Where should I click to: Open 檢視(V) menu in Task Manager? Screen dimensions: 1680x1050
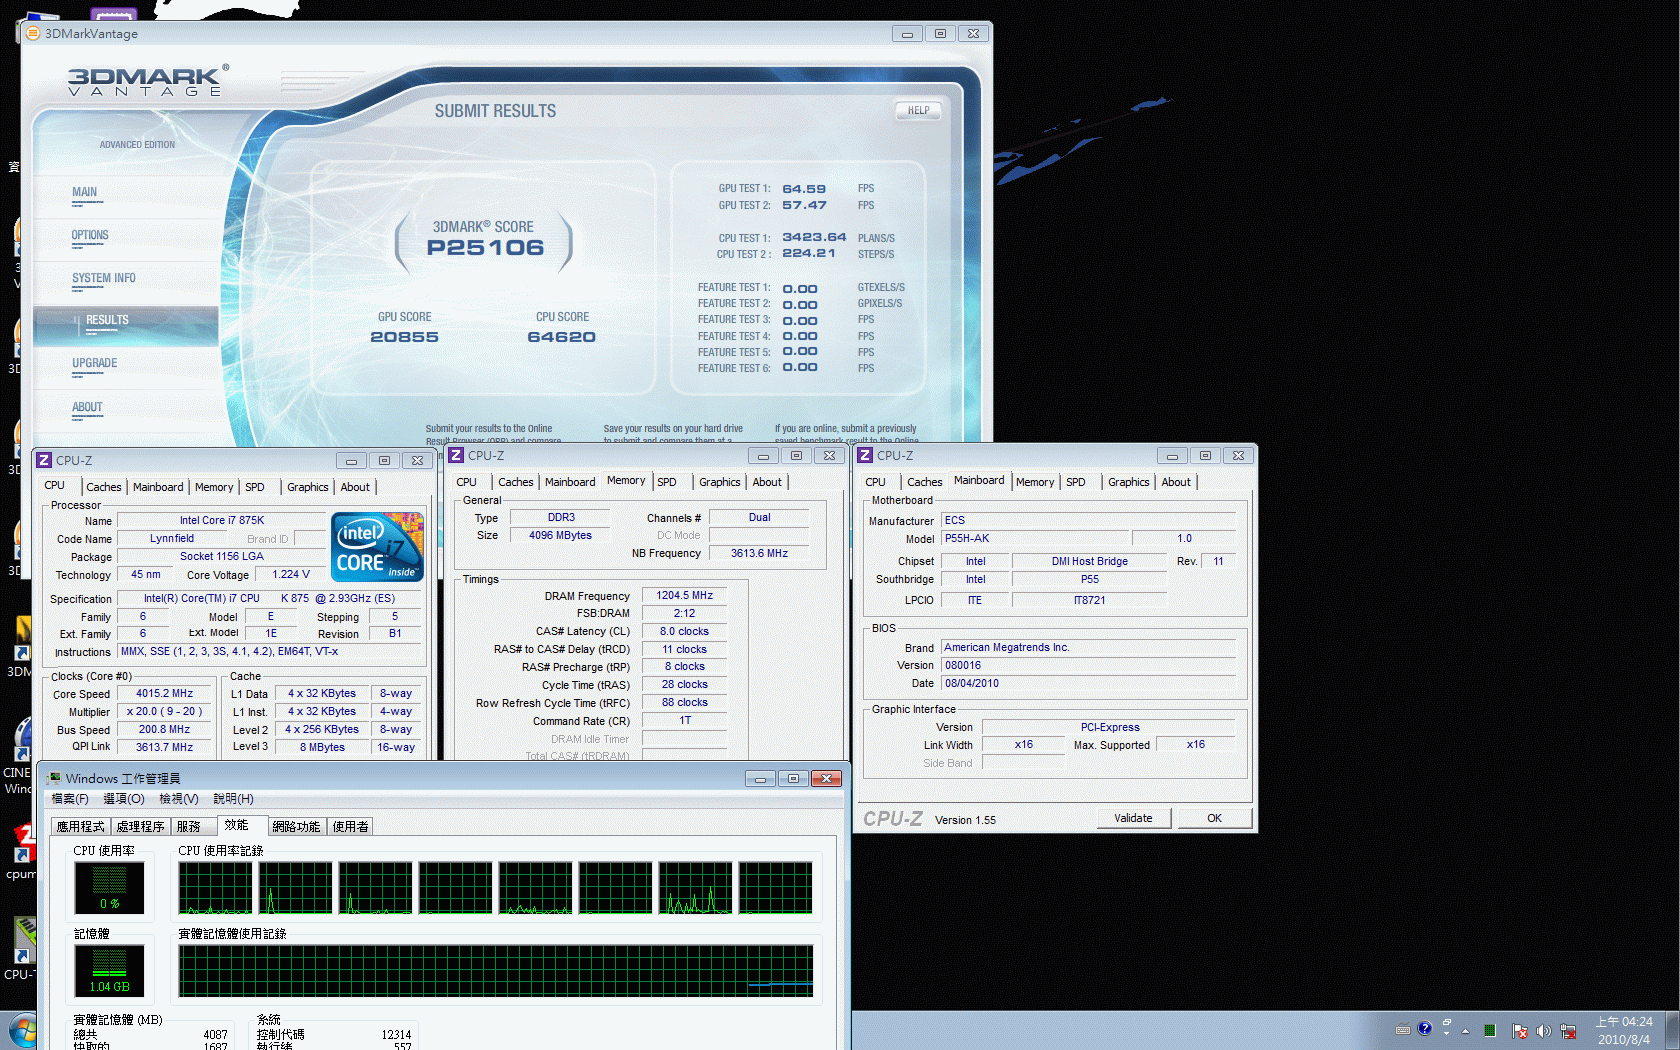[x=179, y=799]
